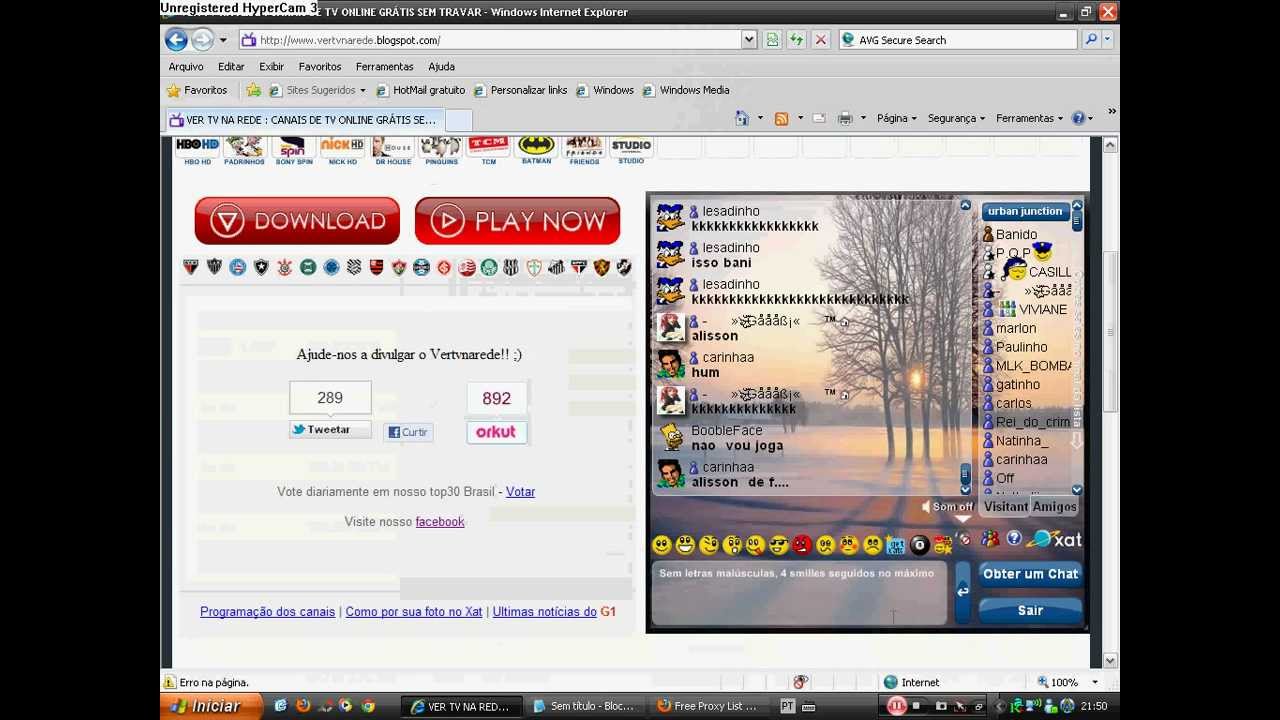
Task: Expand the command bar overflow chevron
Action: 1111,112
